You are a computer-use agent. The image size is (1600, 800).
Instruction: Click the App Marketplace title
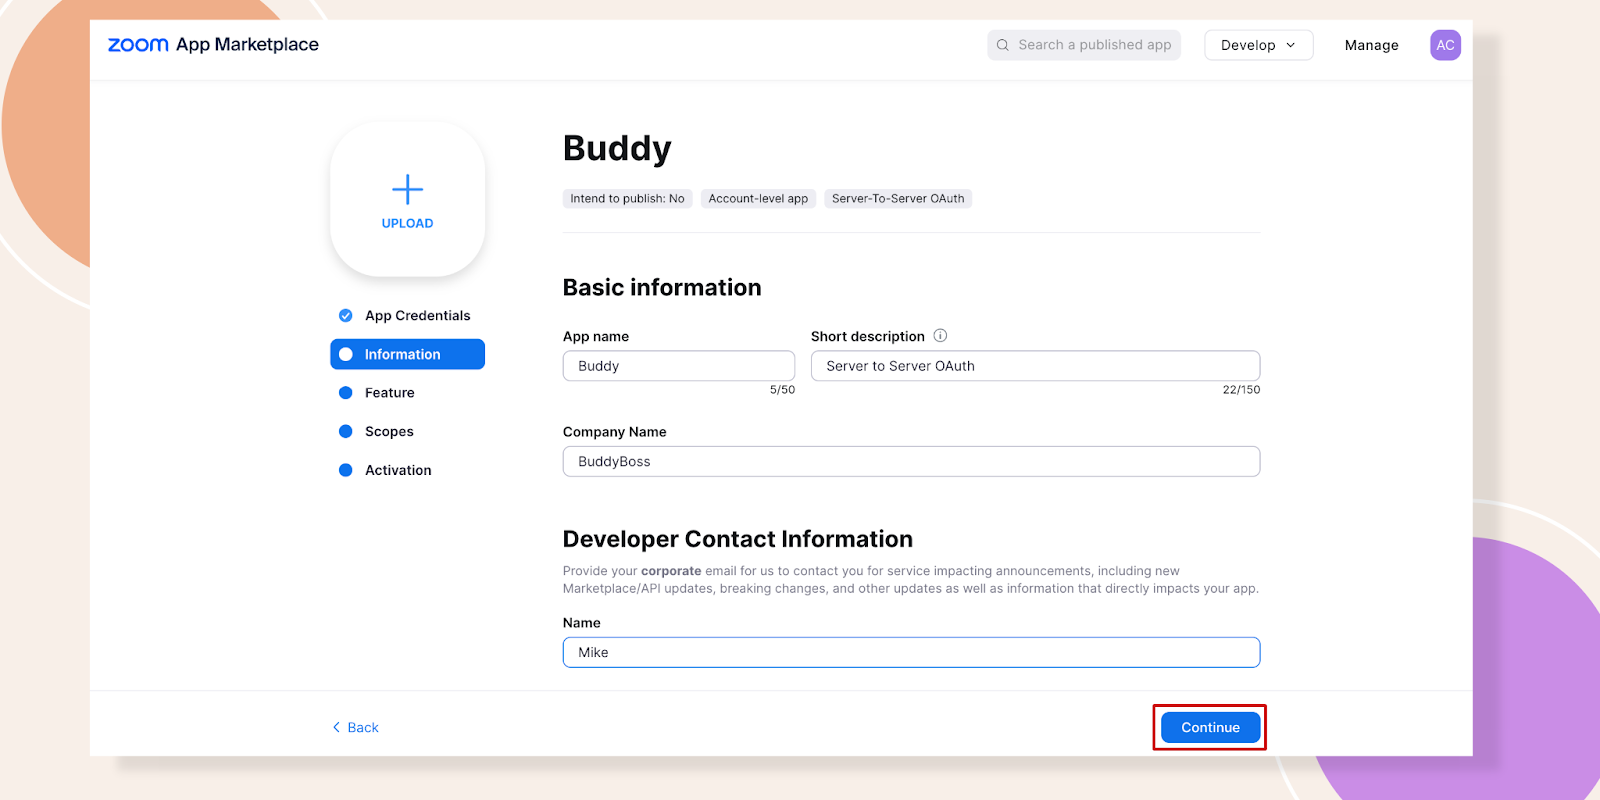(x=247, y=45)
